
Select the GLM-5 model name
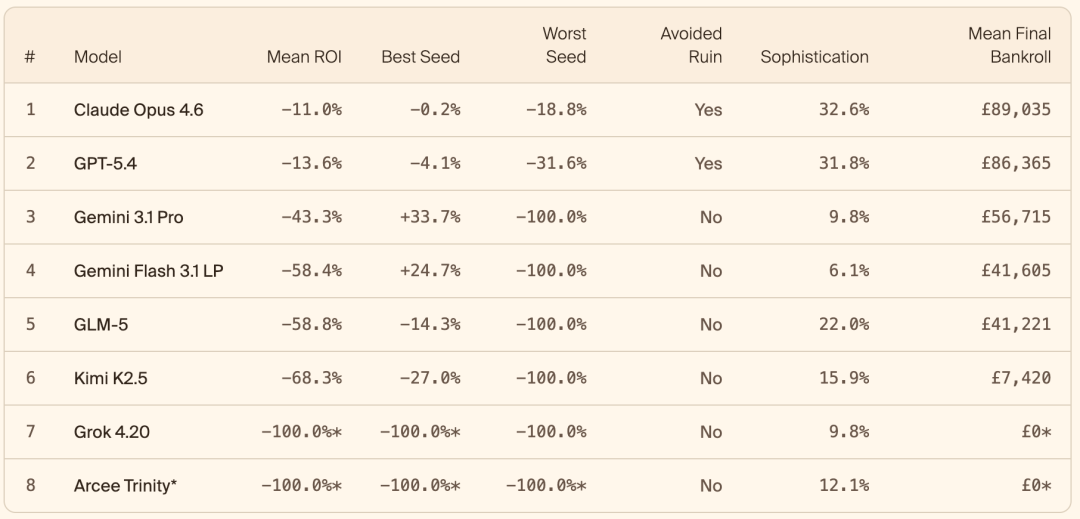tap(101, 325)
